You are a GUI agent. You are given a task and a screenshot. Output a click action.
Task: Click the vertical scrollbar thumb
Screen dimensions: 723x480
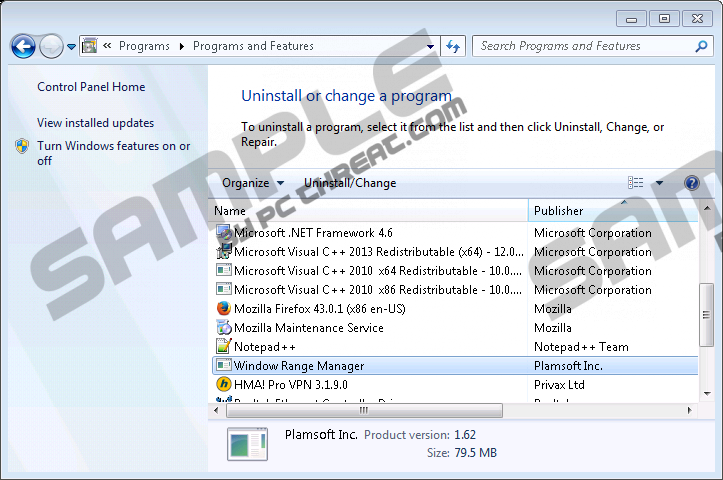(x=706, y=314)
